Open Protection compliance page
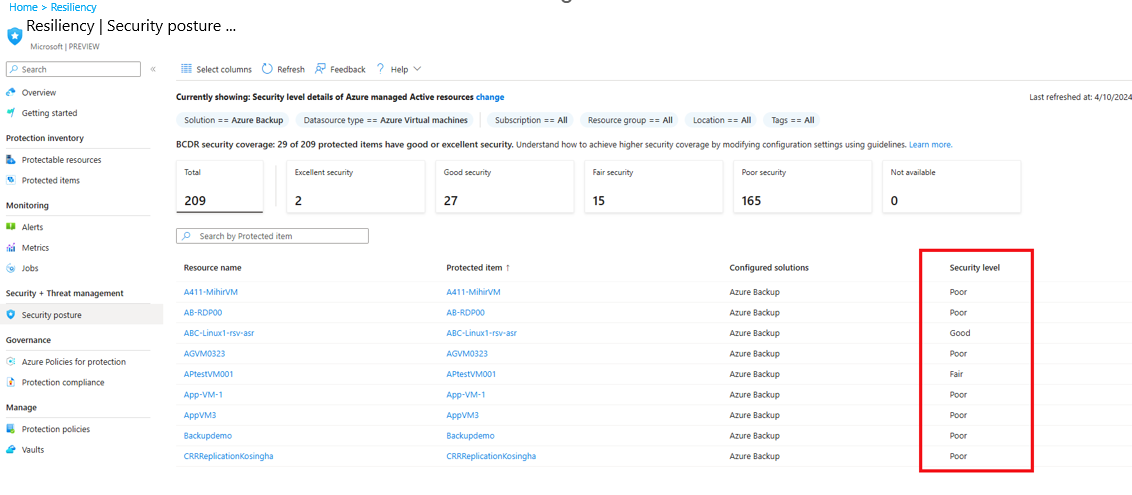1132x495 pixels. point(63,382)
